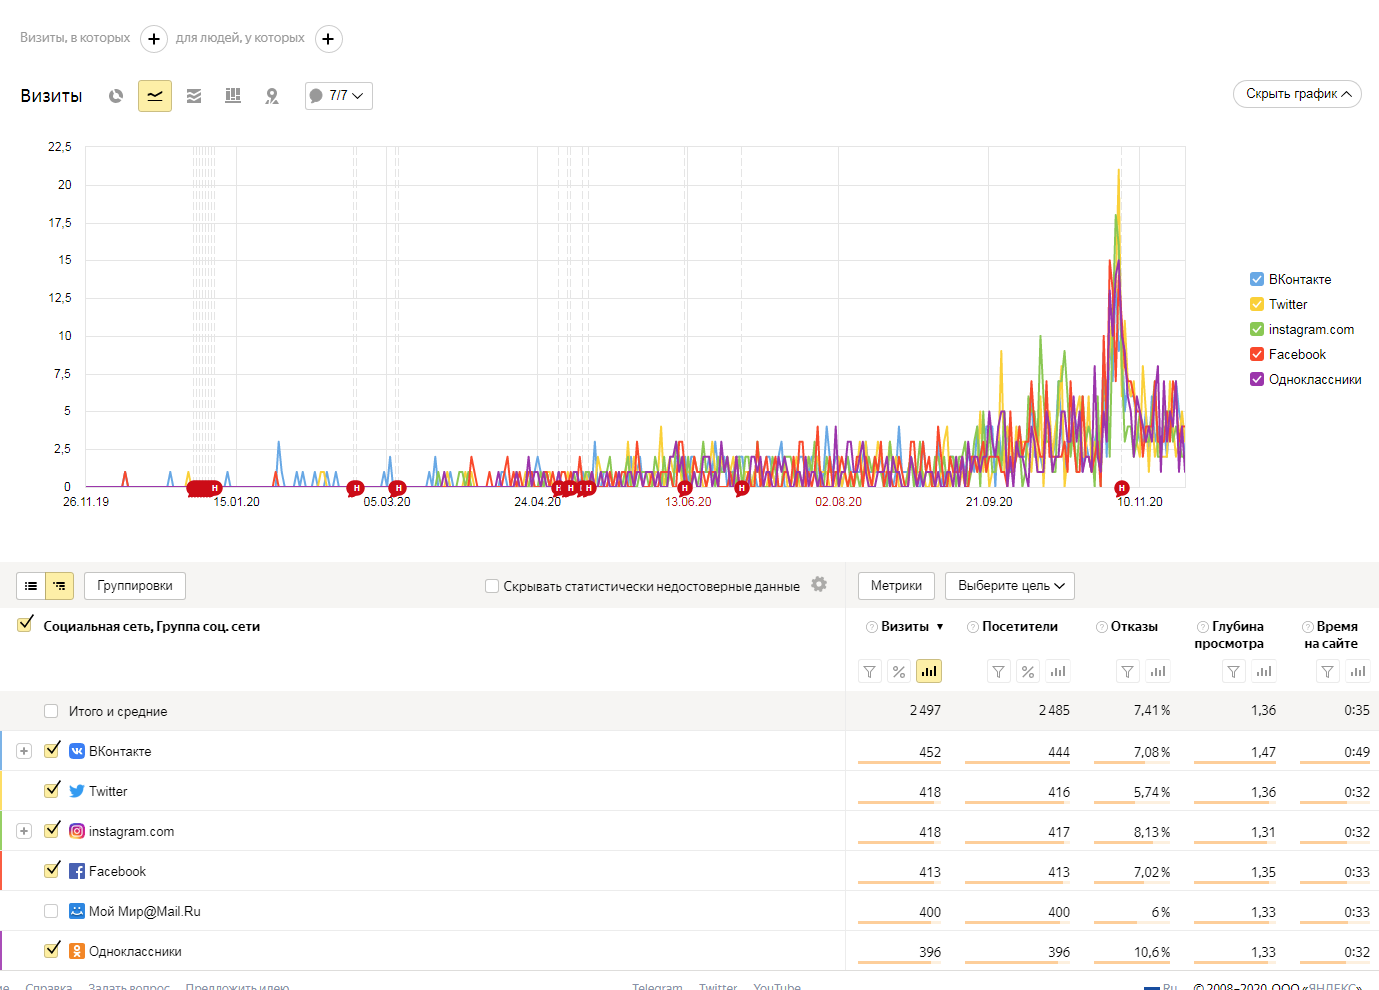The height and width of the screenshot is (990, 1379).
Task: Open the 7/7 annotations dropdown
Action: 339,96
